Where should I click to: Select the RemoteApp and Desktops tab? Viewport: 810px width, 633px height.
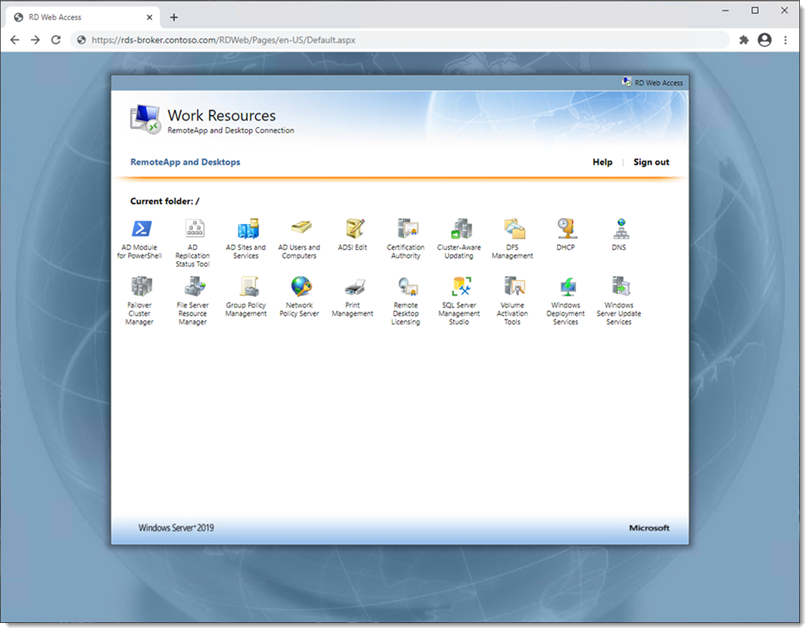tap(185, 162)
